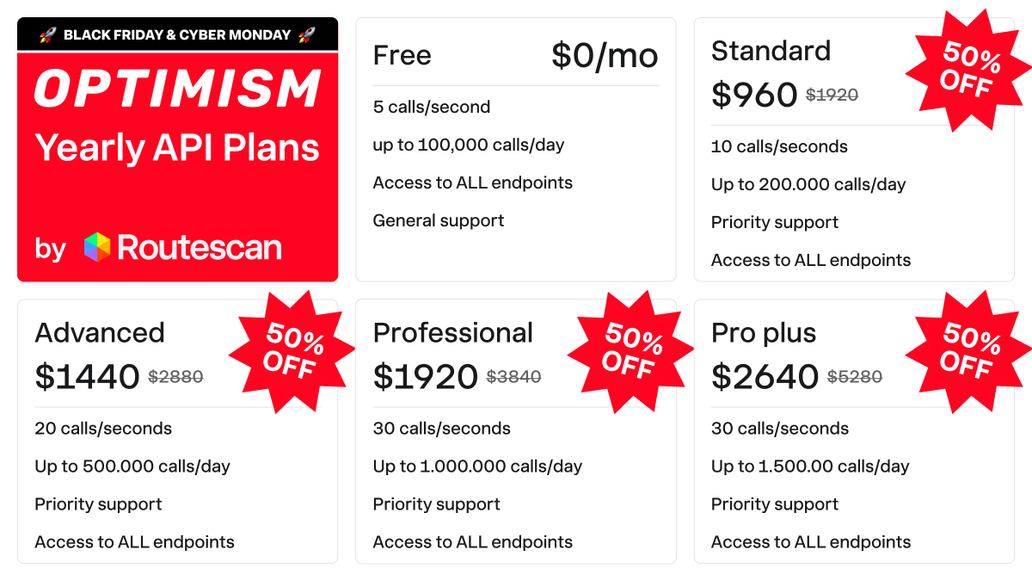Click the Black Friday & Cyber Monday banner text
1032x581 pixels.
point(177,35)
